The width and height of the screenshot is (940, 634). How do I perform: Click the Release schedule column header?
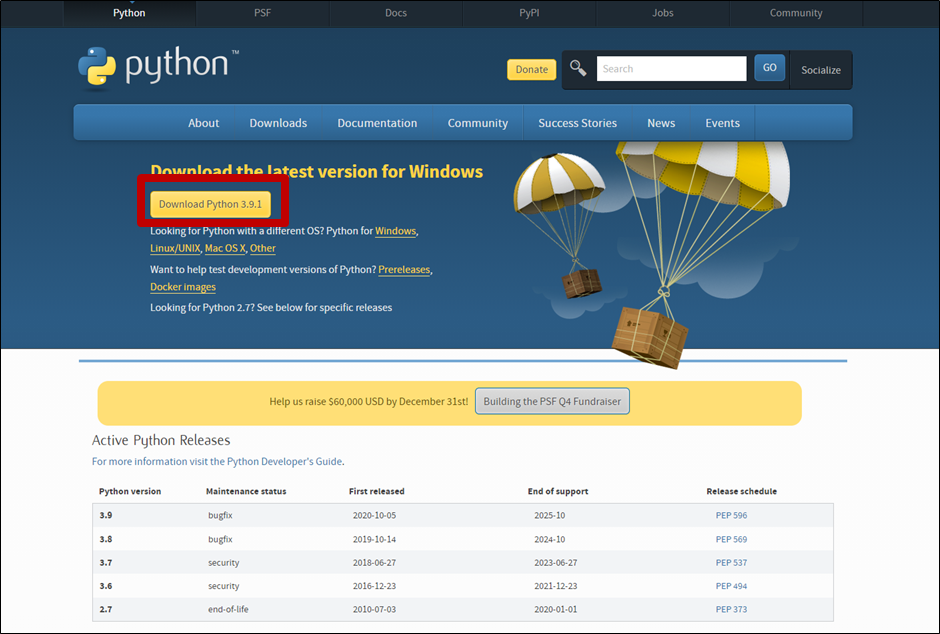tap(742, 491)
